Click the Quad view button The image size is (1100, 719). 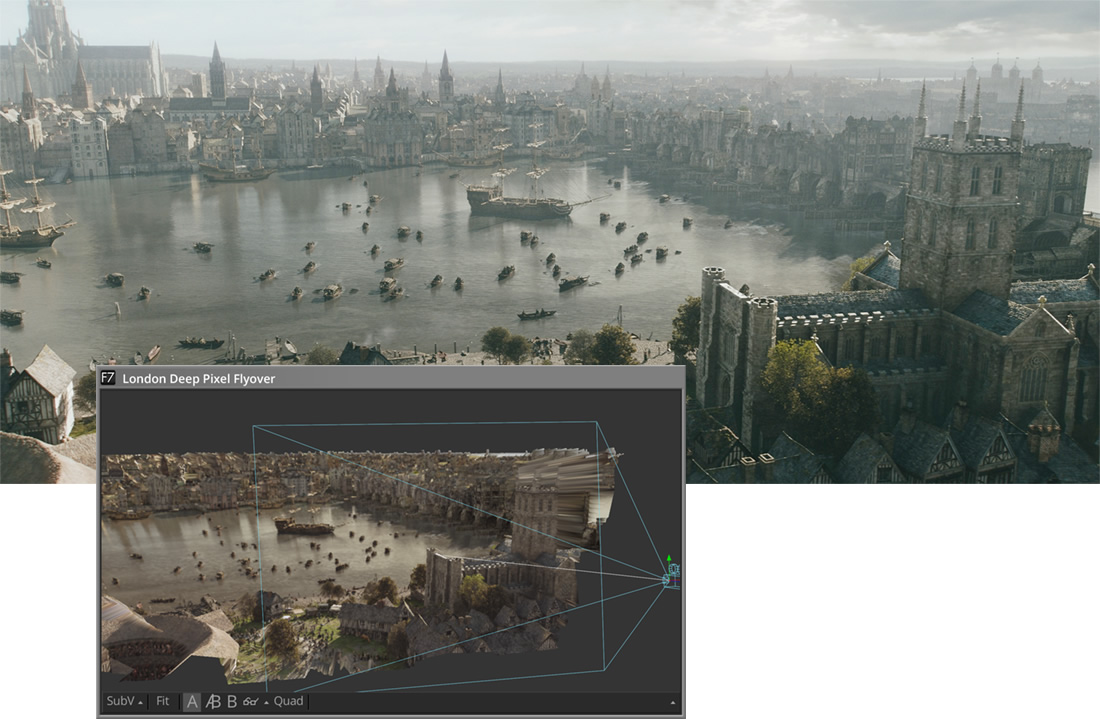[x=288, y=701]
